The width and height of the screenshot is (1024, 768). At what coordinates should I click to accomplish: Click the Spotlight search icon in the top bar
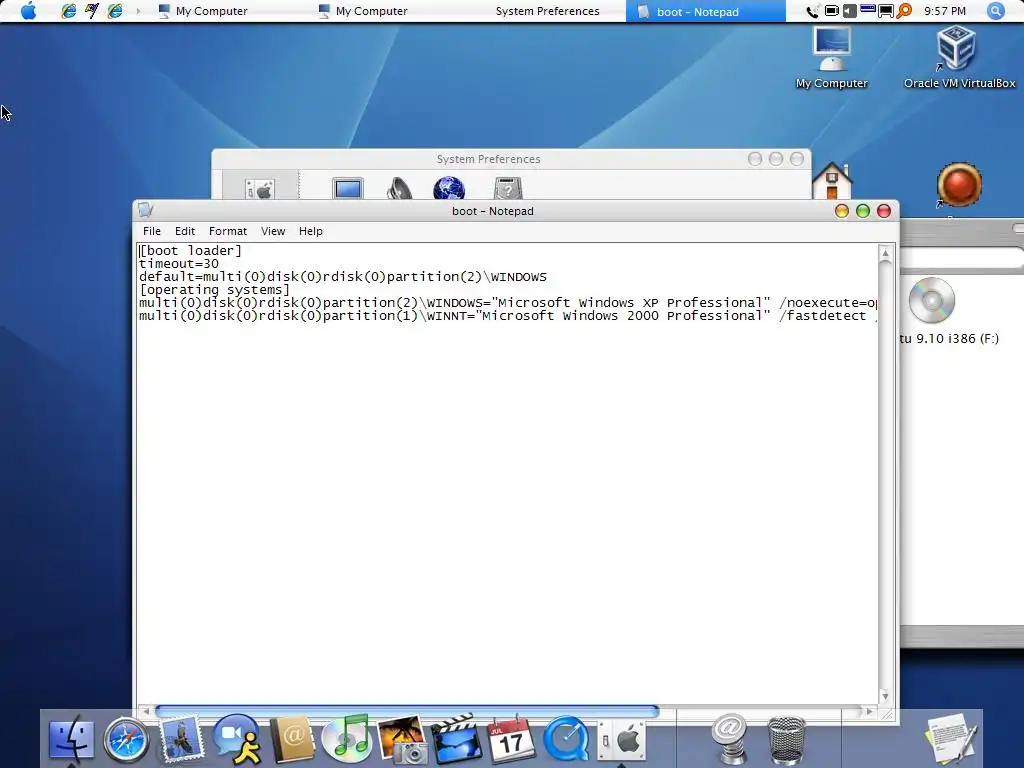click(x=995, y=11)
